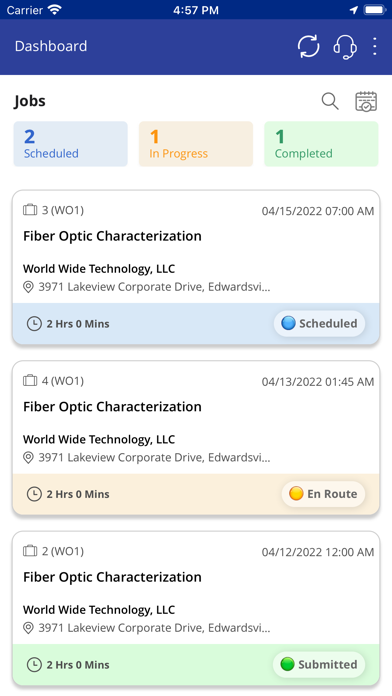Filter jobs by 1 Completed tile
This screenshot has width=392, height=696.
tap(321, 144)
